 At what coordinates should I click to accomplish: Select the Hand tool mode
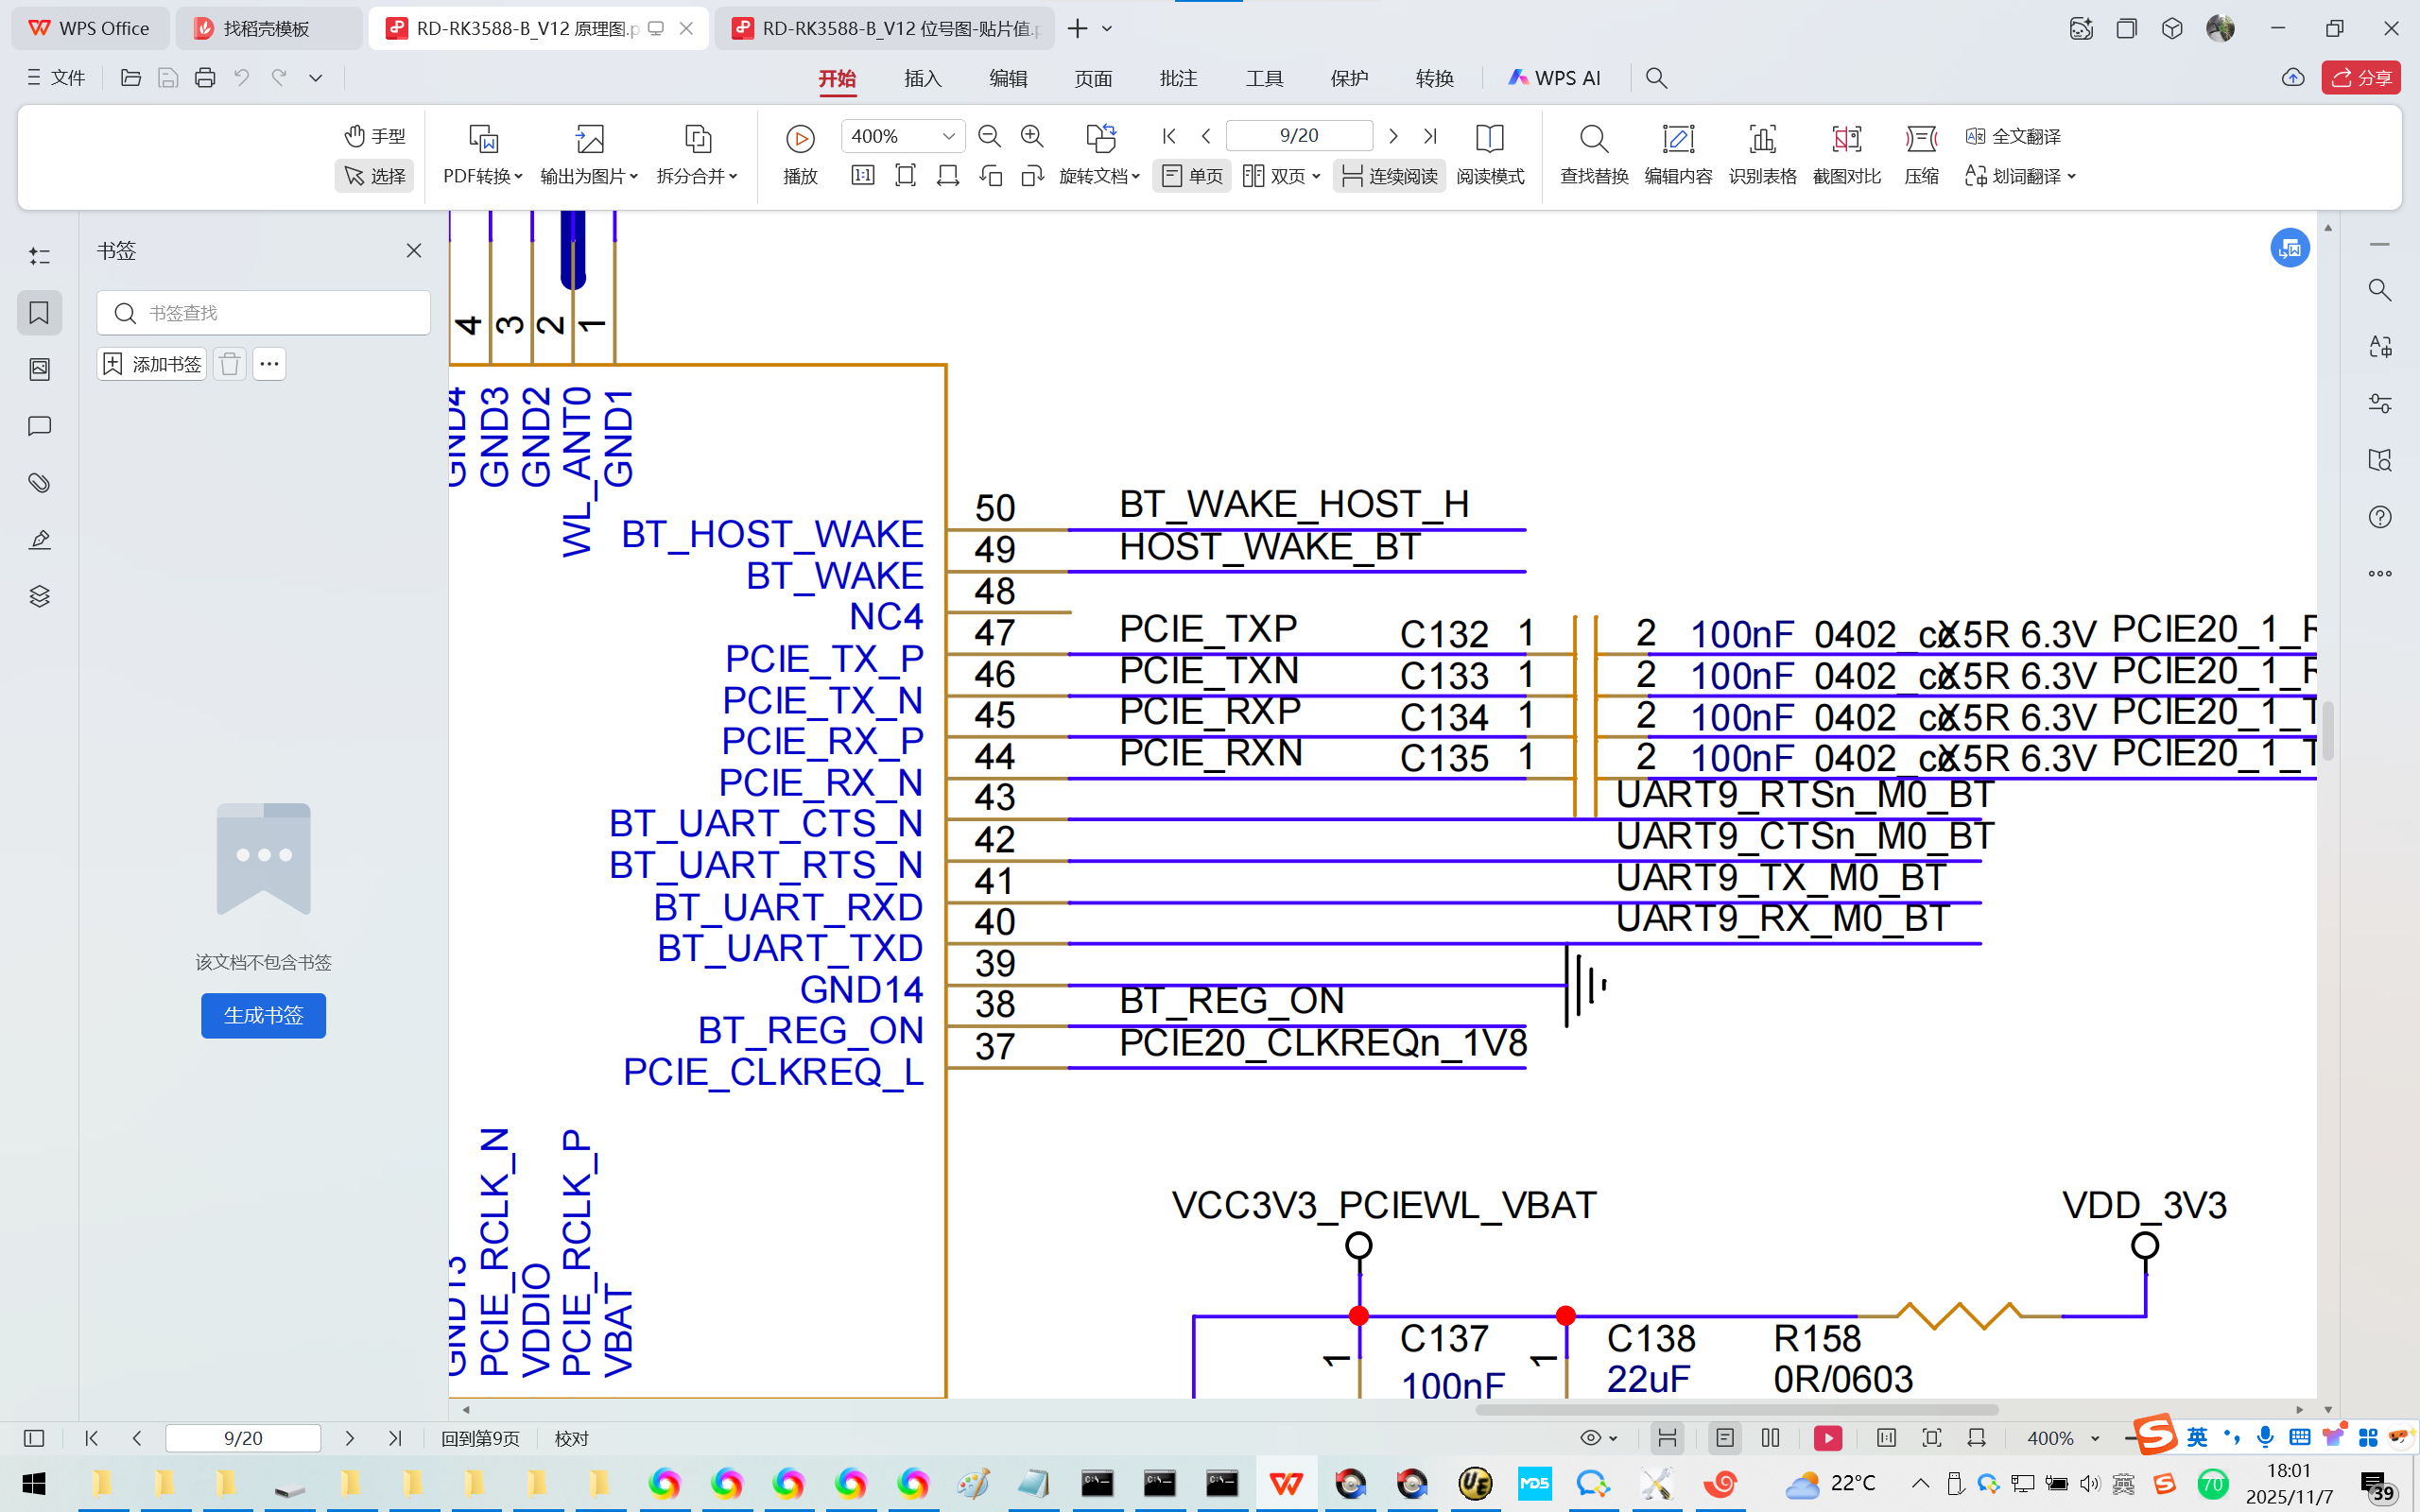pos(375,136)
